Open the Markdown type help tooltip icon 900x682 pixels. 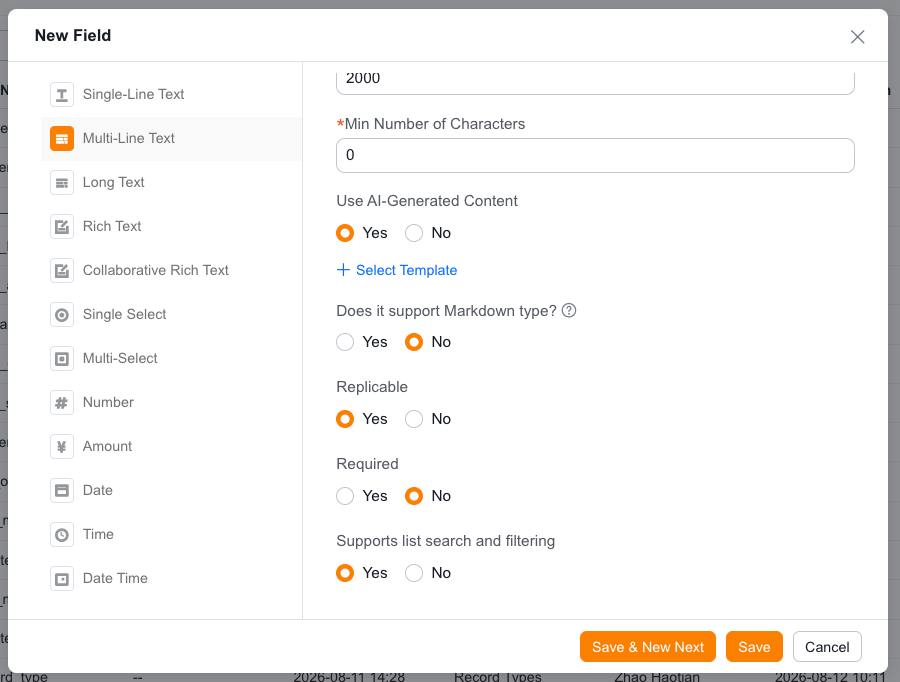569,311
